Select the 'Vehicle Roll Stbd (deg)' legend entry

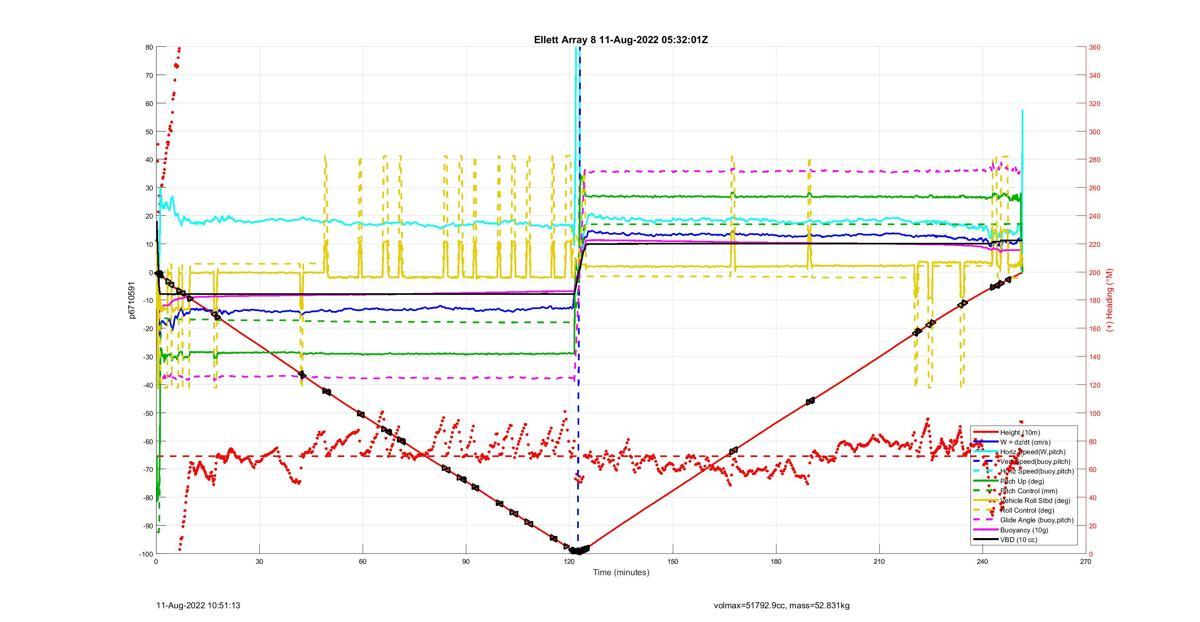(x=1023, y=501)
